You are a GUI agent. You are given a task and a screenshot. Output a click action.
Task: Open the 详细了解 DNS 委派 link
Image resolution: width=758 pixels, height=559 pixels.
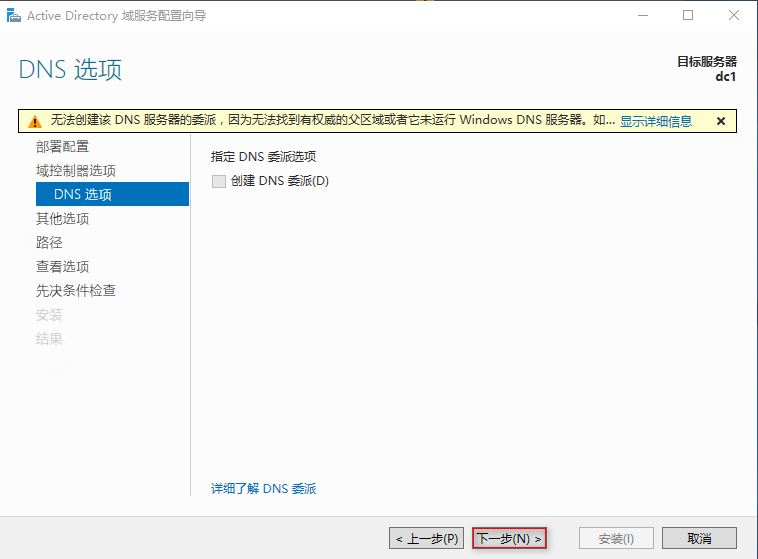pos(263,488)
